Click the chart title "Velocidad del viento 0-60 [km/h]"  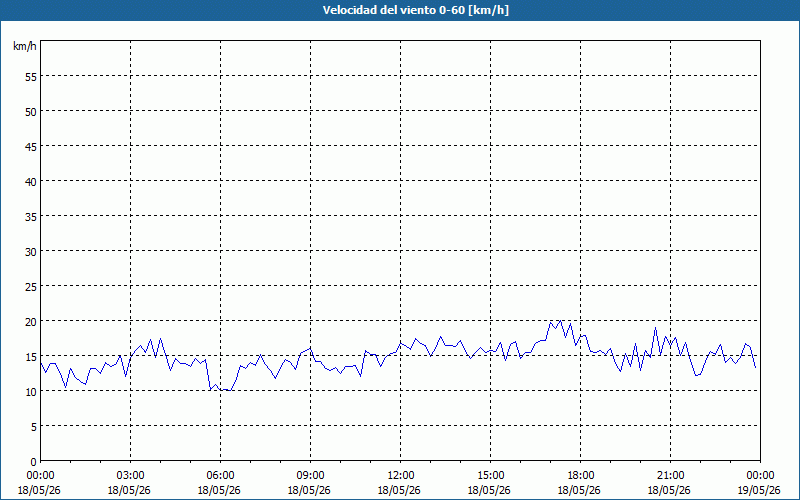415,10
